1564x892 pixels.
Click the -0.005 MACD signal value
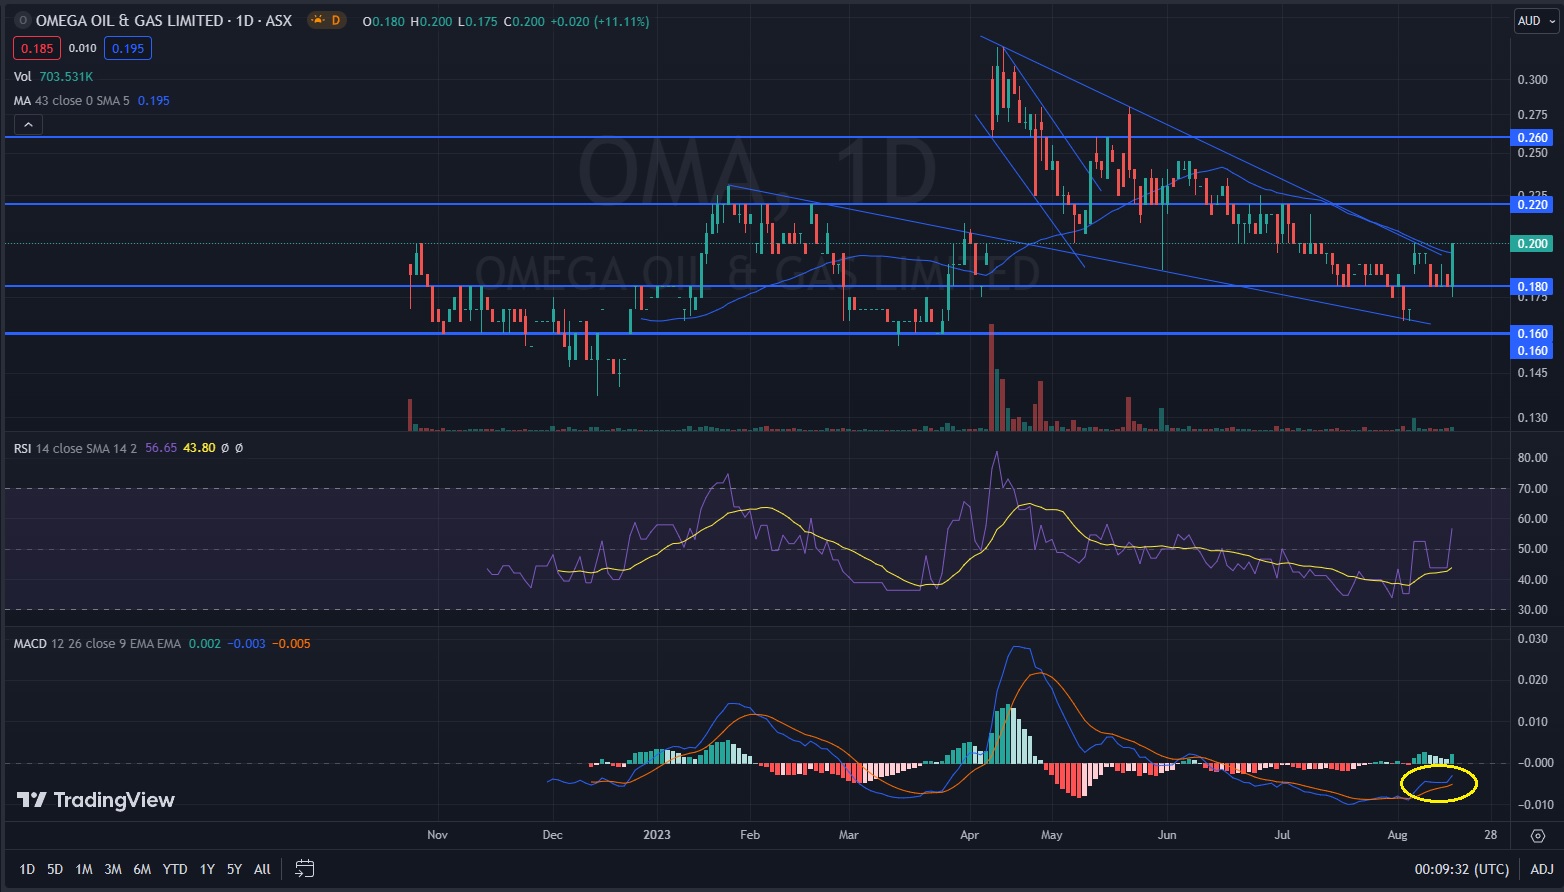click(291, 643)
